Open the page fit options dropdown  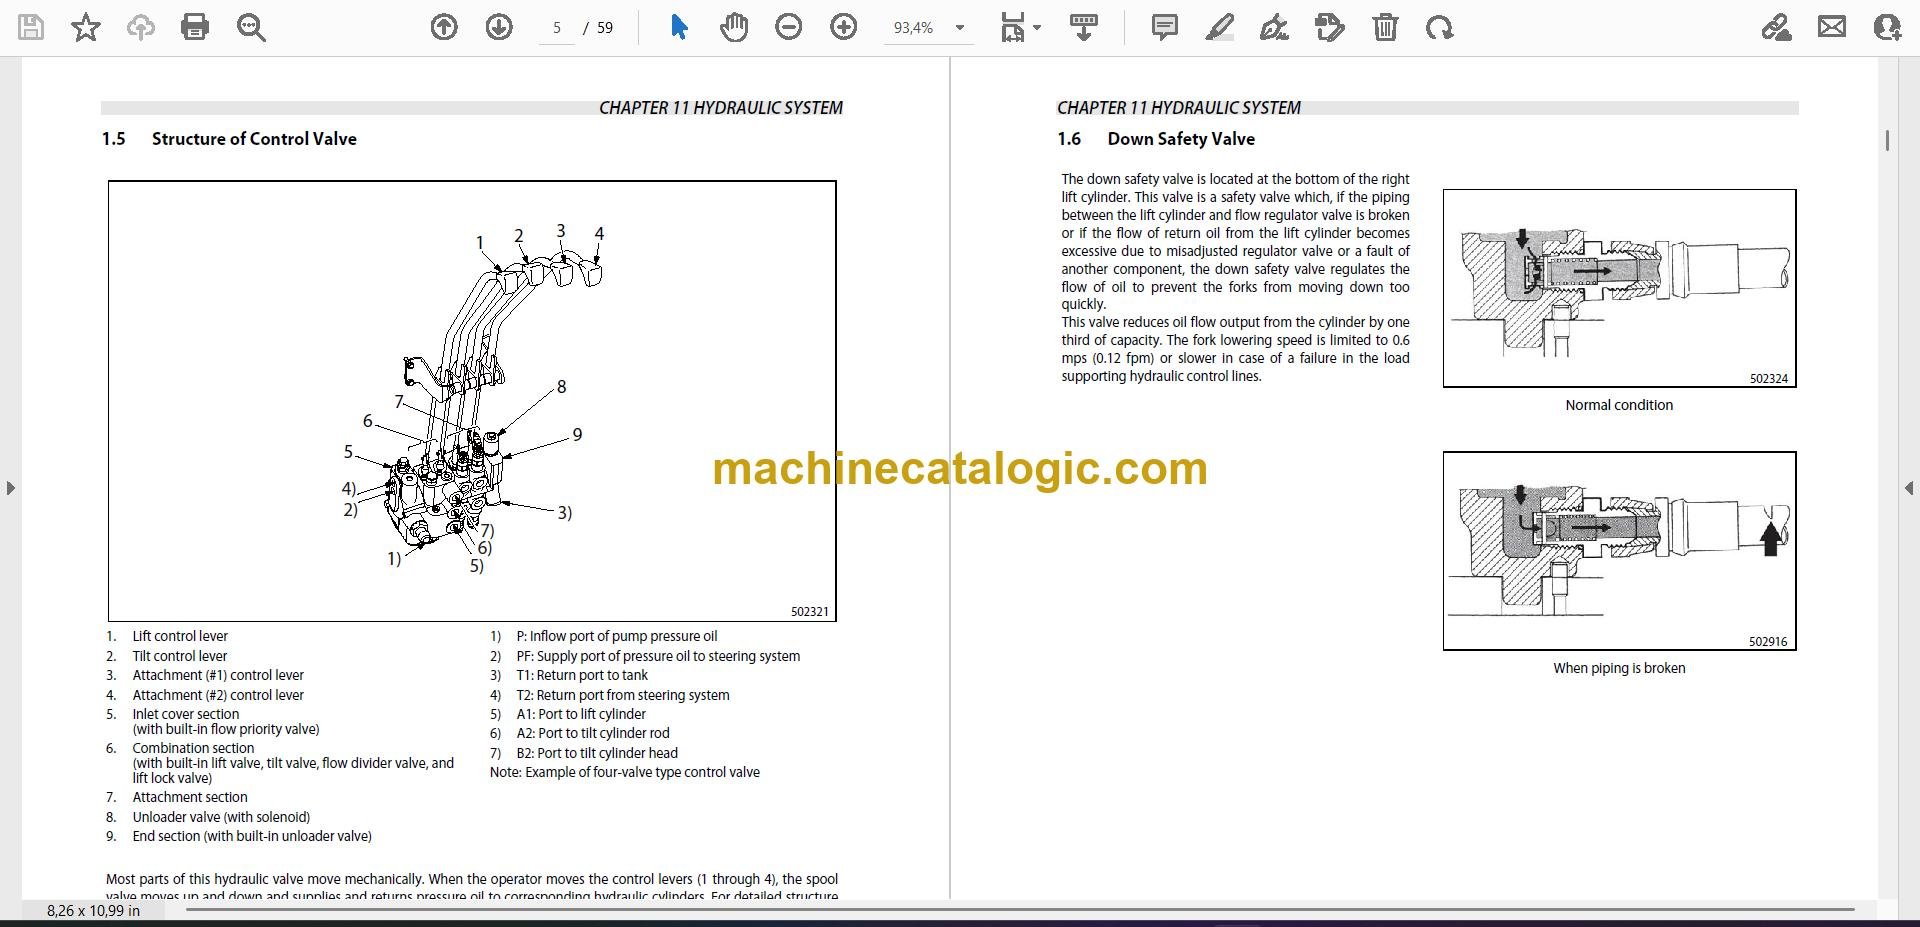(1020, 28)
